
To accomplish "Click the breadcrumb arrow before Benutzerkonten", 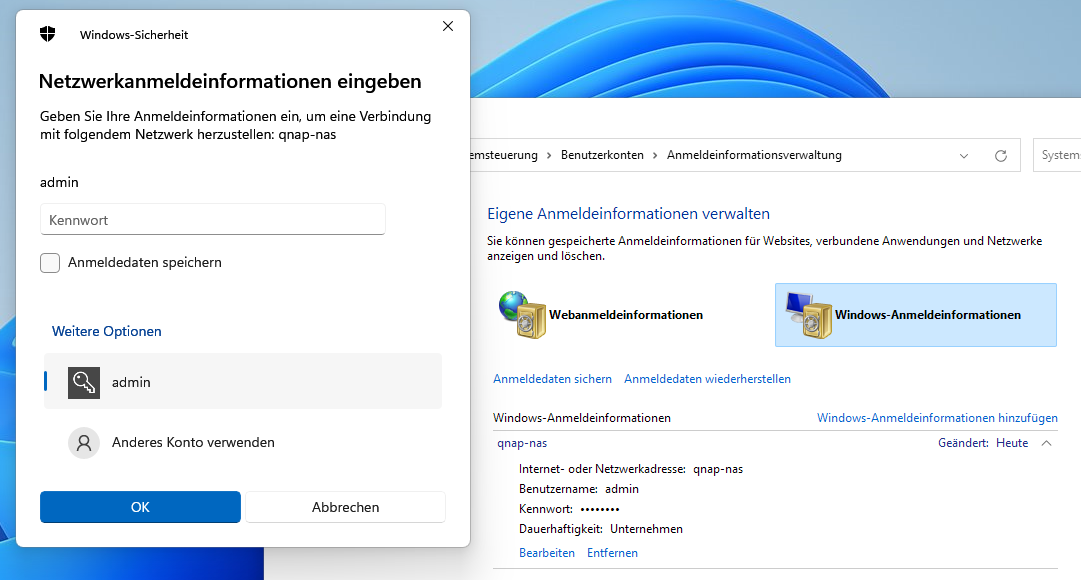I will coord(549,155).
